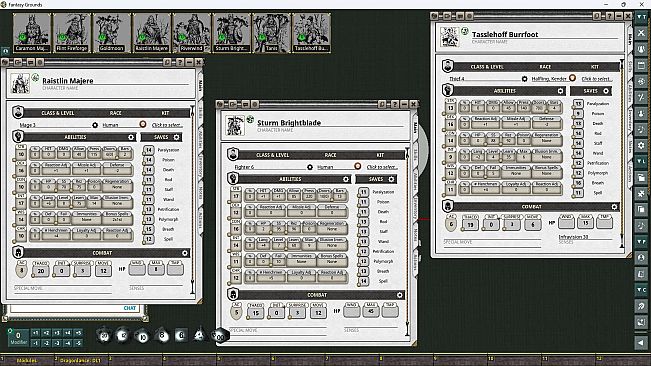Open Abilities settings gear in Raistlin sheet
651x366 pixels.
pyautogui.click(x=131, y=137)
